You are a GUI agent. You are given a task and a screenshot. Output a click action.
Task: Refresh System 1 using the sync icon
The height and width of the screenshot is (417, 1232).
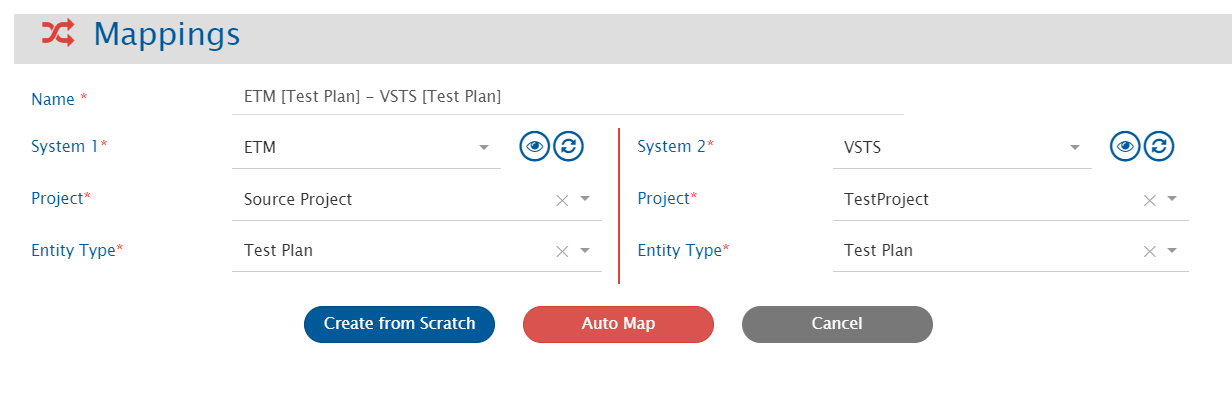568,146
